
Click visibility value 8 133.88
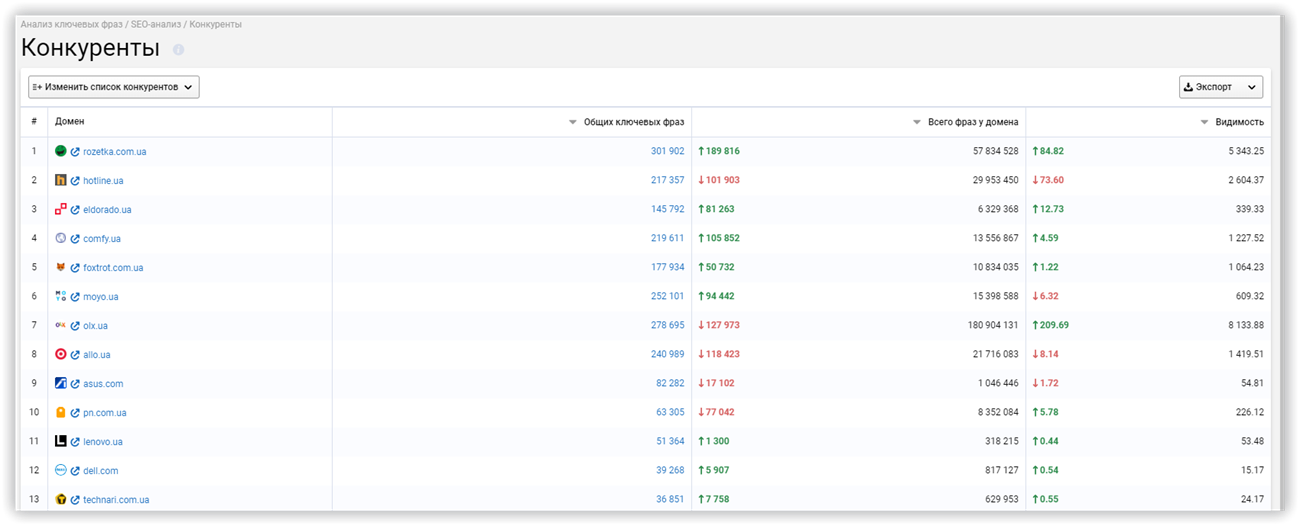[1247, 326]
